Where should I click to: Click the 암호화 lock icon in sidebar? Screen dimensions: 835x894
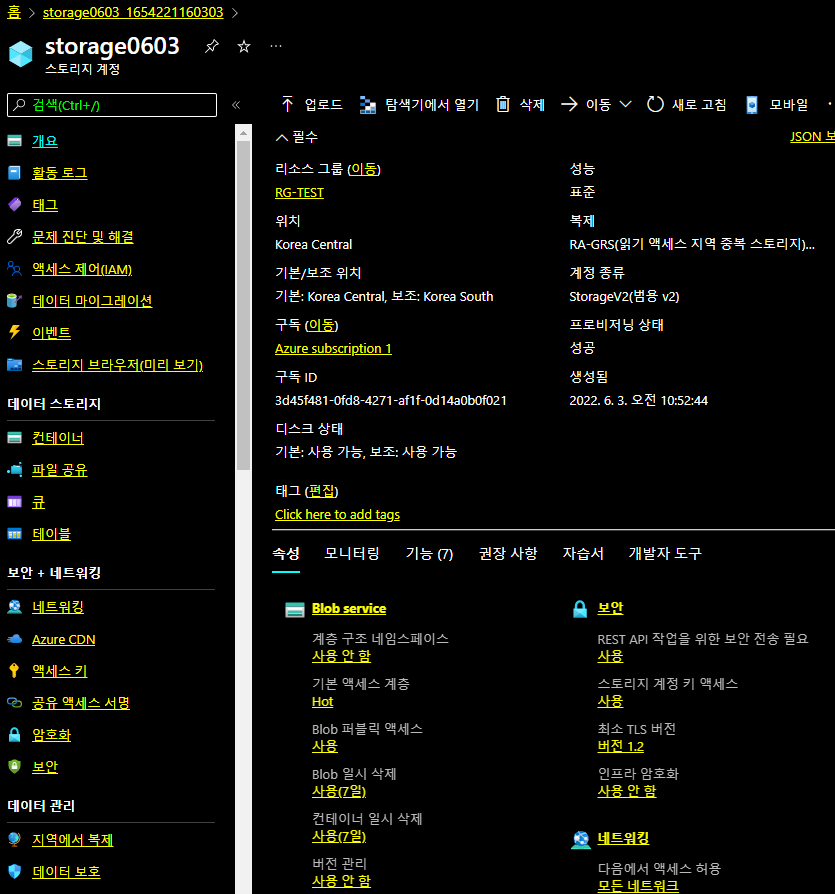point(15,735)
